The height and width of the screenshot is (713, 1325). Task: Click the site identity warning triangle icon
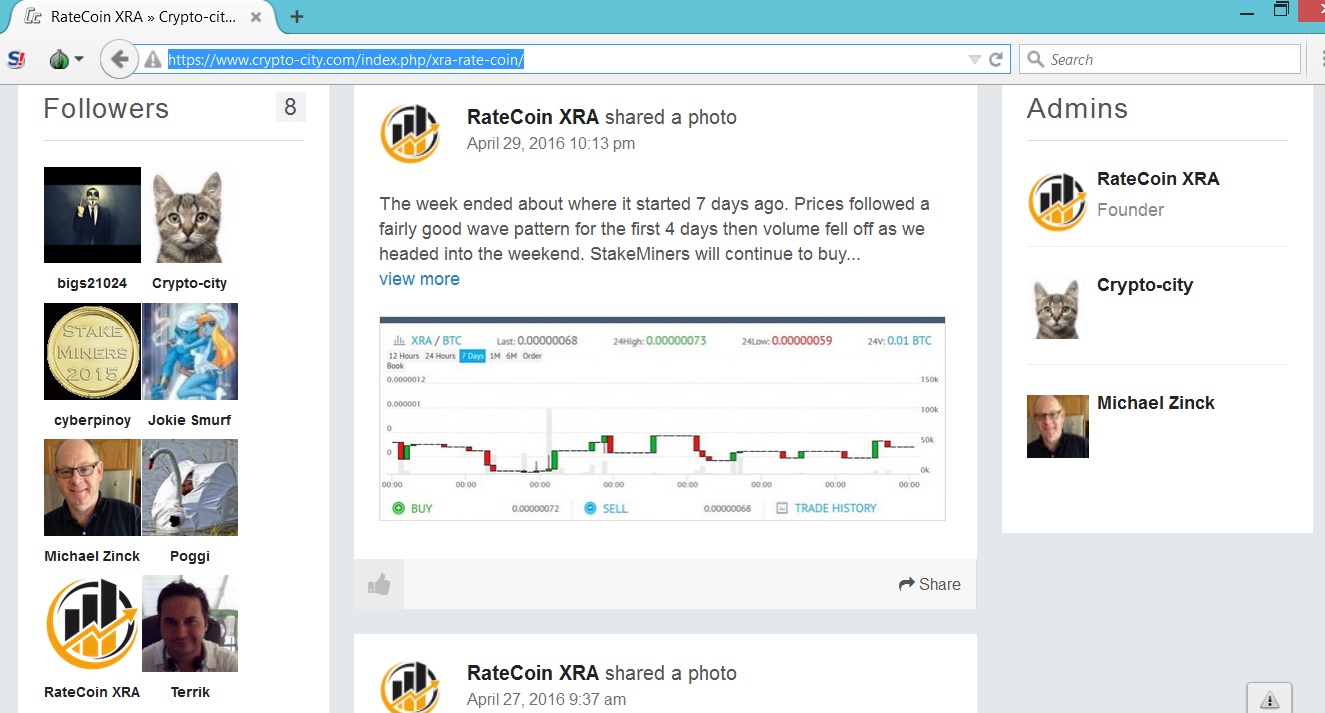(x=153, y=60)
